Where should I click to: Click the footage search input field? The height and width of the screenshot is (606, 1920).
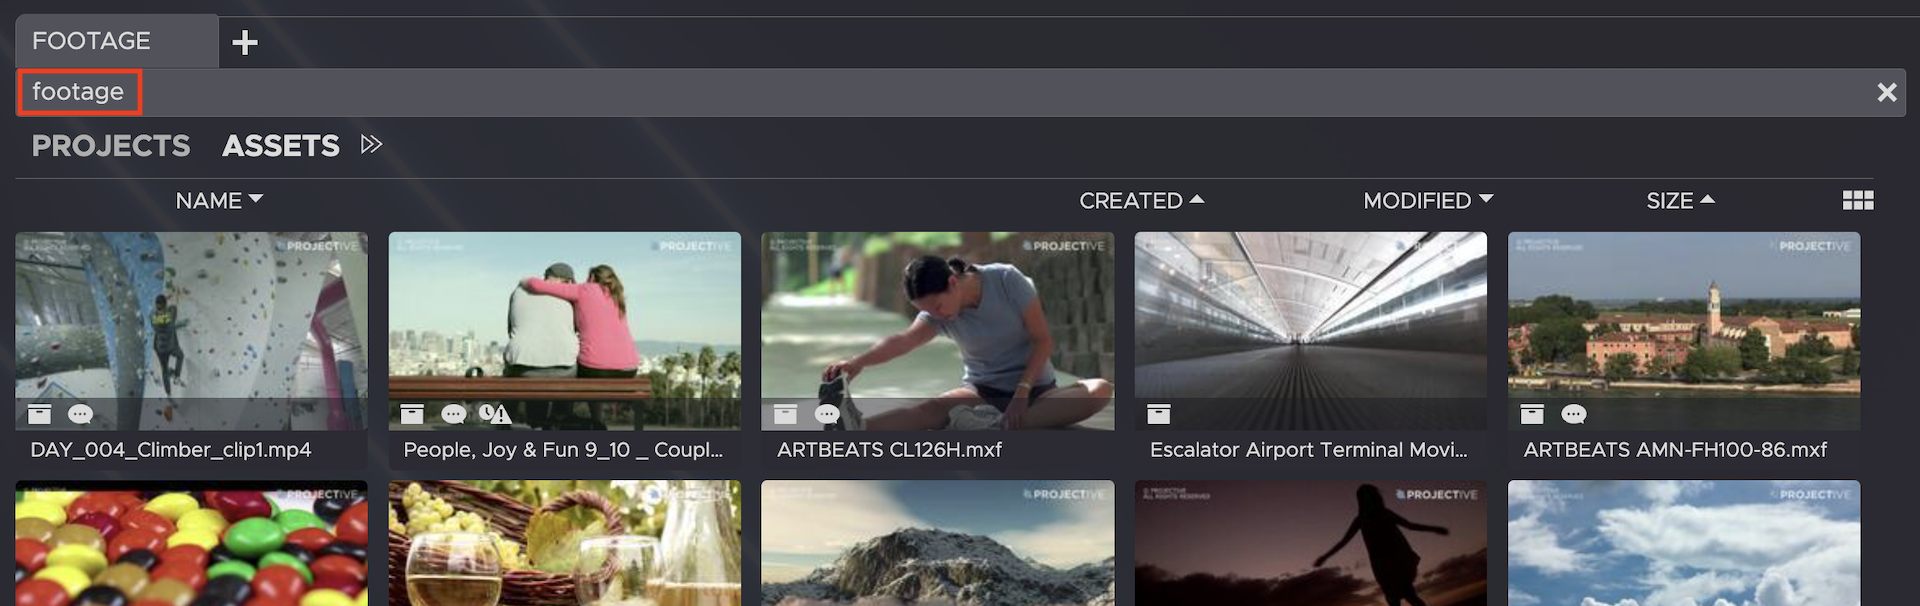[900, 92]
